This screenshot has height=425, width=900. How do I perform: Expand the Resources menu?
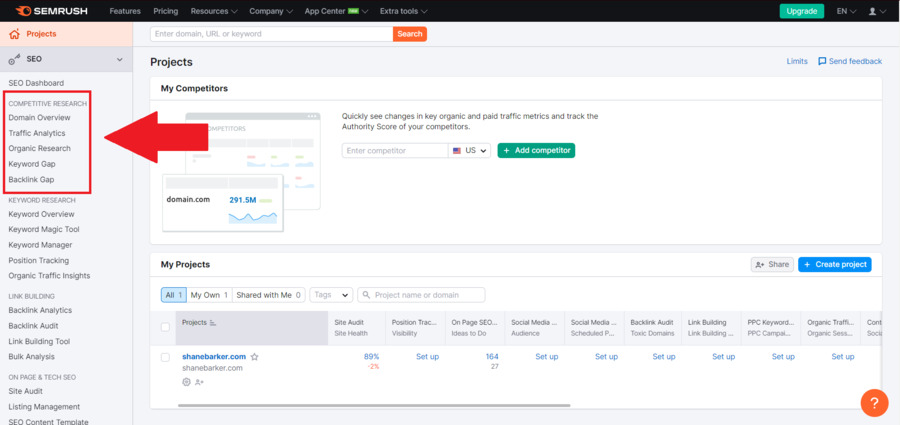(214, 11)
